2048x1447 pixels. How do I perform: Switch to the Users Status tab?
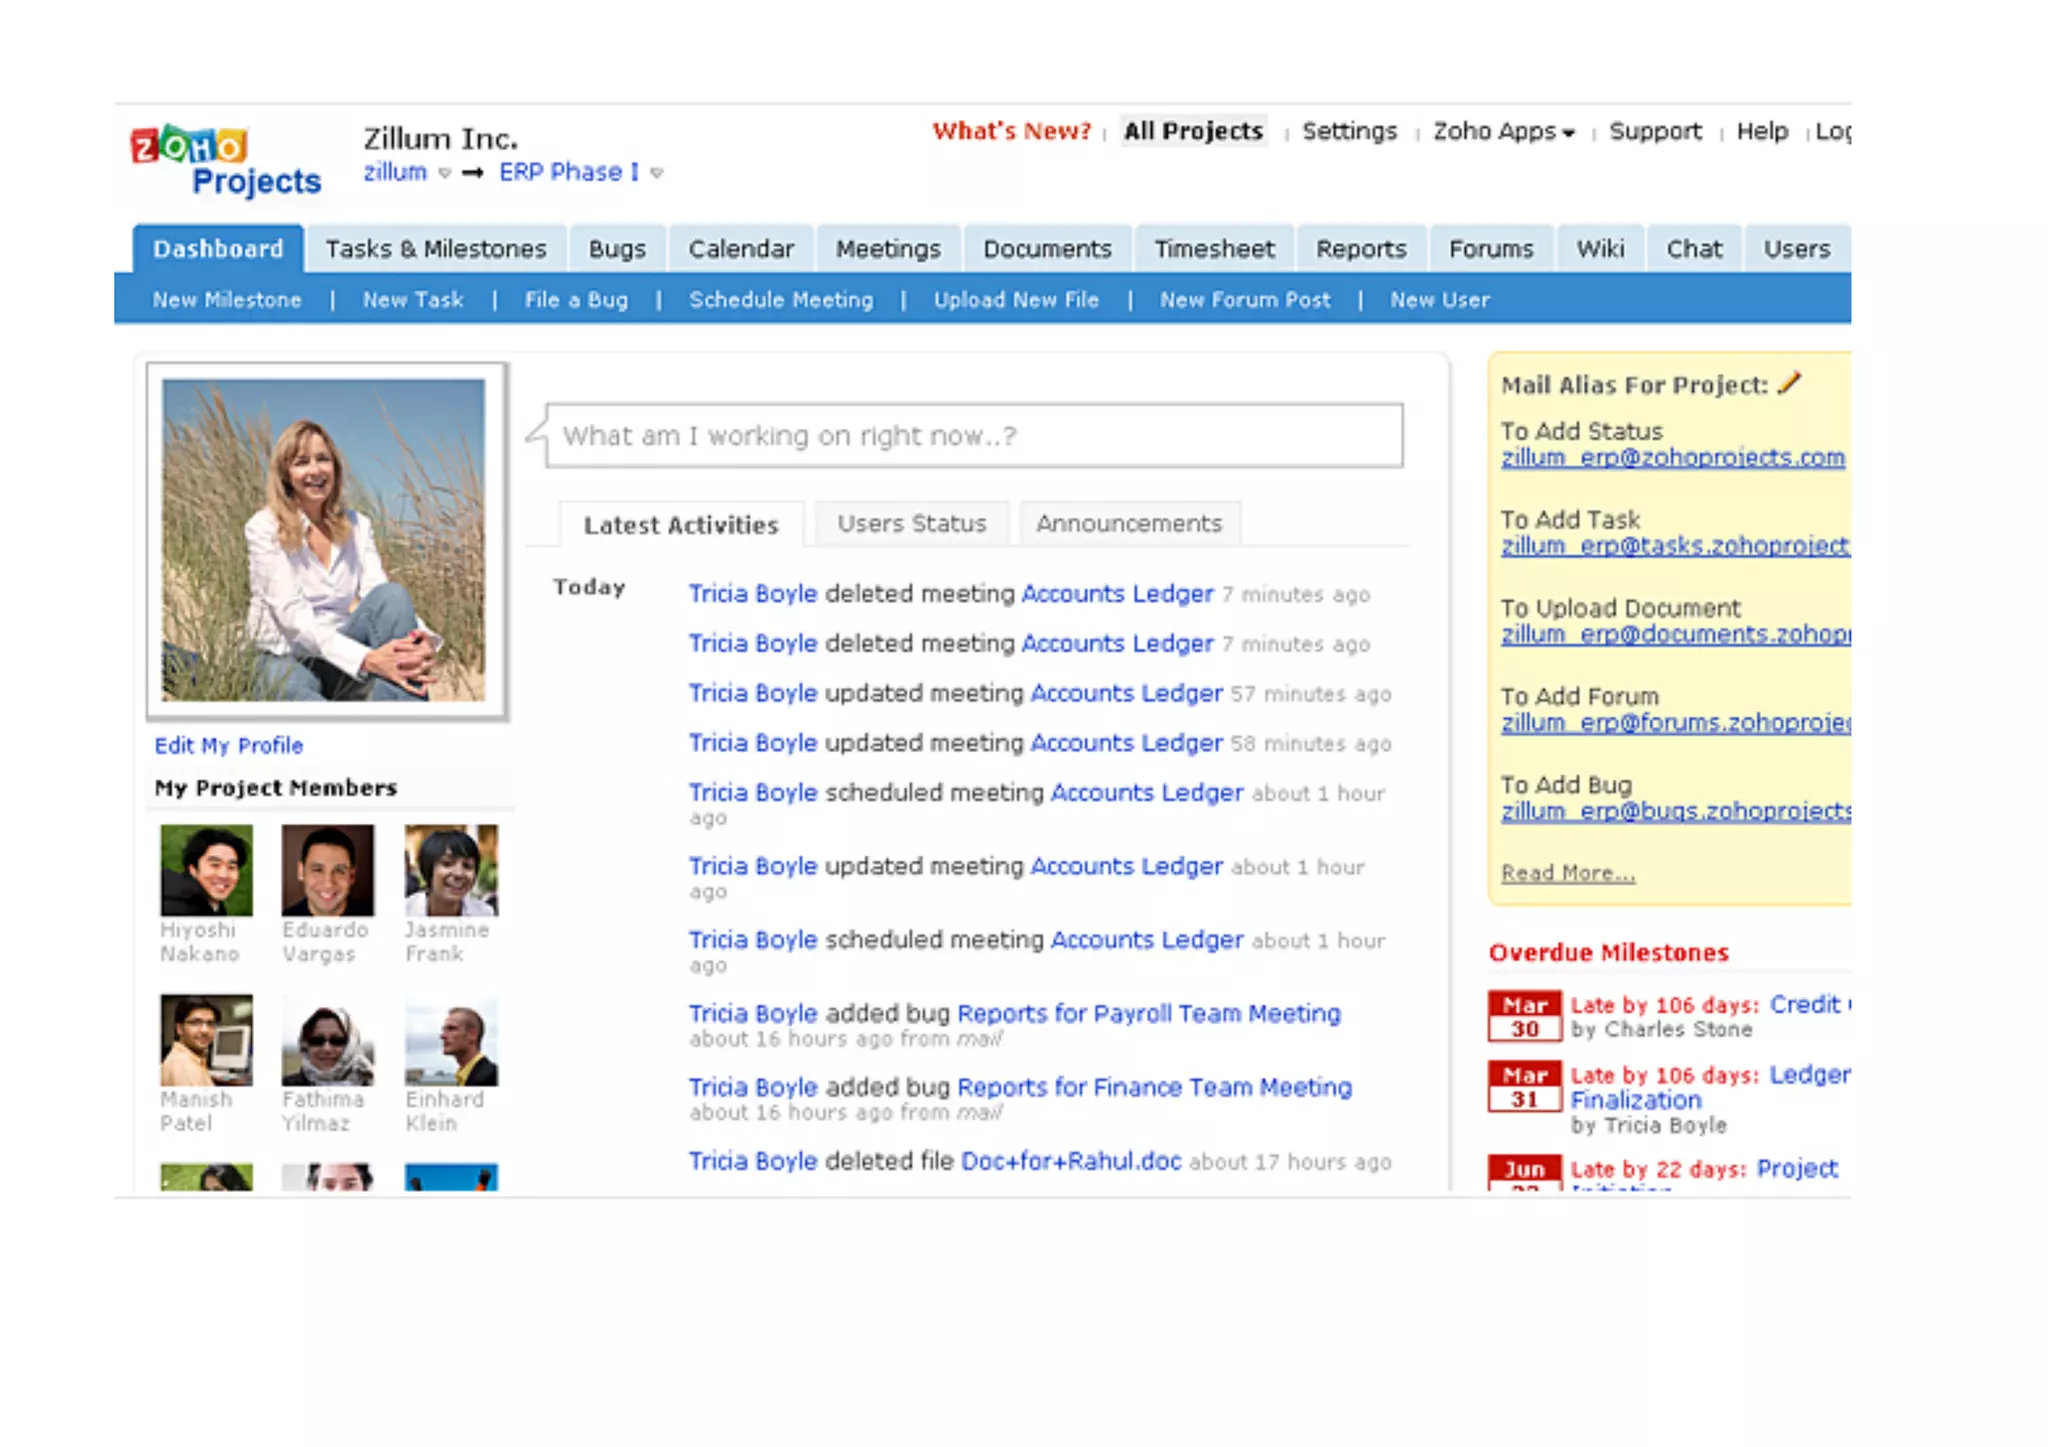[911, 524]
